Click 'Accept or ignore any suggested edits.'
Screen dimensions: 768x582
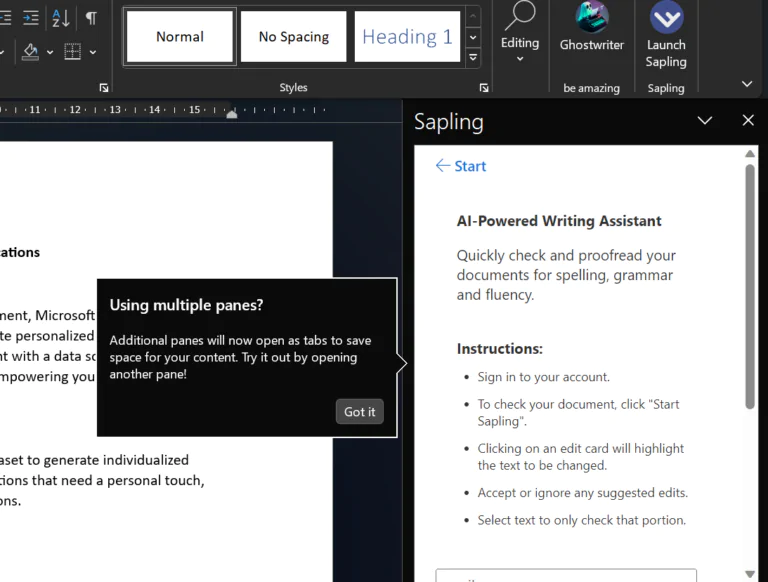582,492
